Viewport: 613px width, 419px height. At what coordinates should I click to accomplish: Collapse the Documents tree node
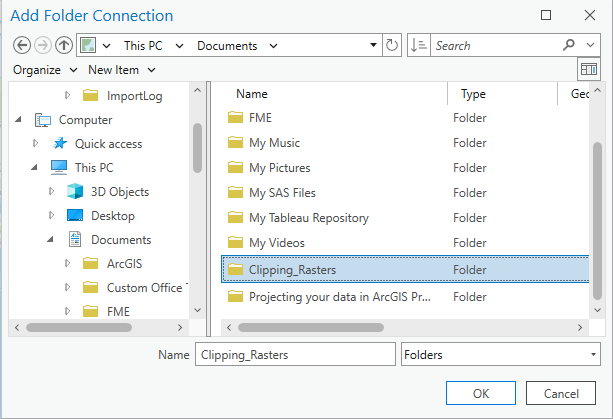point(50,239)
